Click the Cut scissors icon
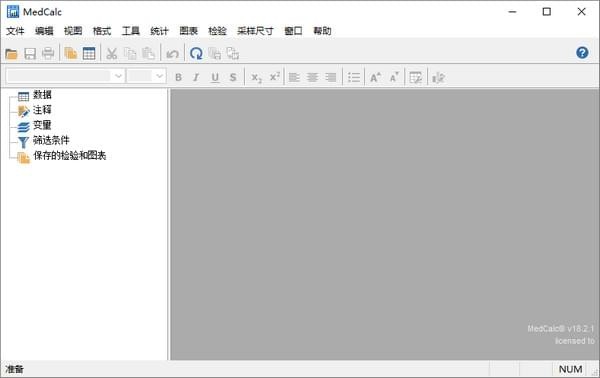Screen dimensions: 600x378 [x=111, y=54]
